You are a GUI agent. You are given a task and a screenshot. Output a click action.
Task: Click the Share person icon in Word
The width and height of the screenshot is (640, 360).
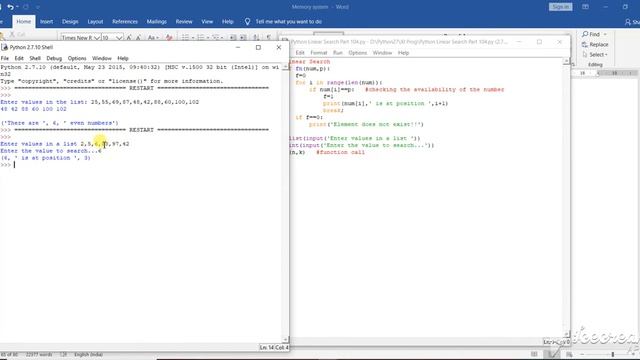point(628,22)
